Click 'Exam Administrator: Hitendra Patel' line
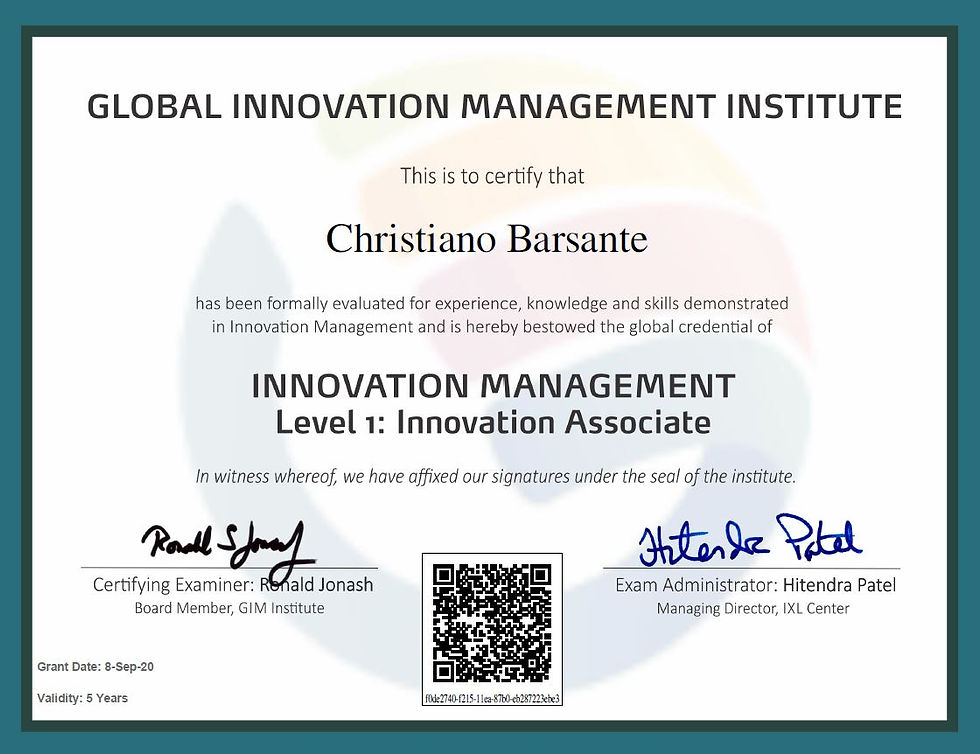Screen dimensions: 980x754 pyautogui.click(x=755, y=585)
